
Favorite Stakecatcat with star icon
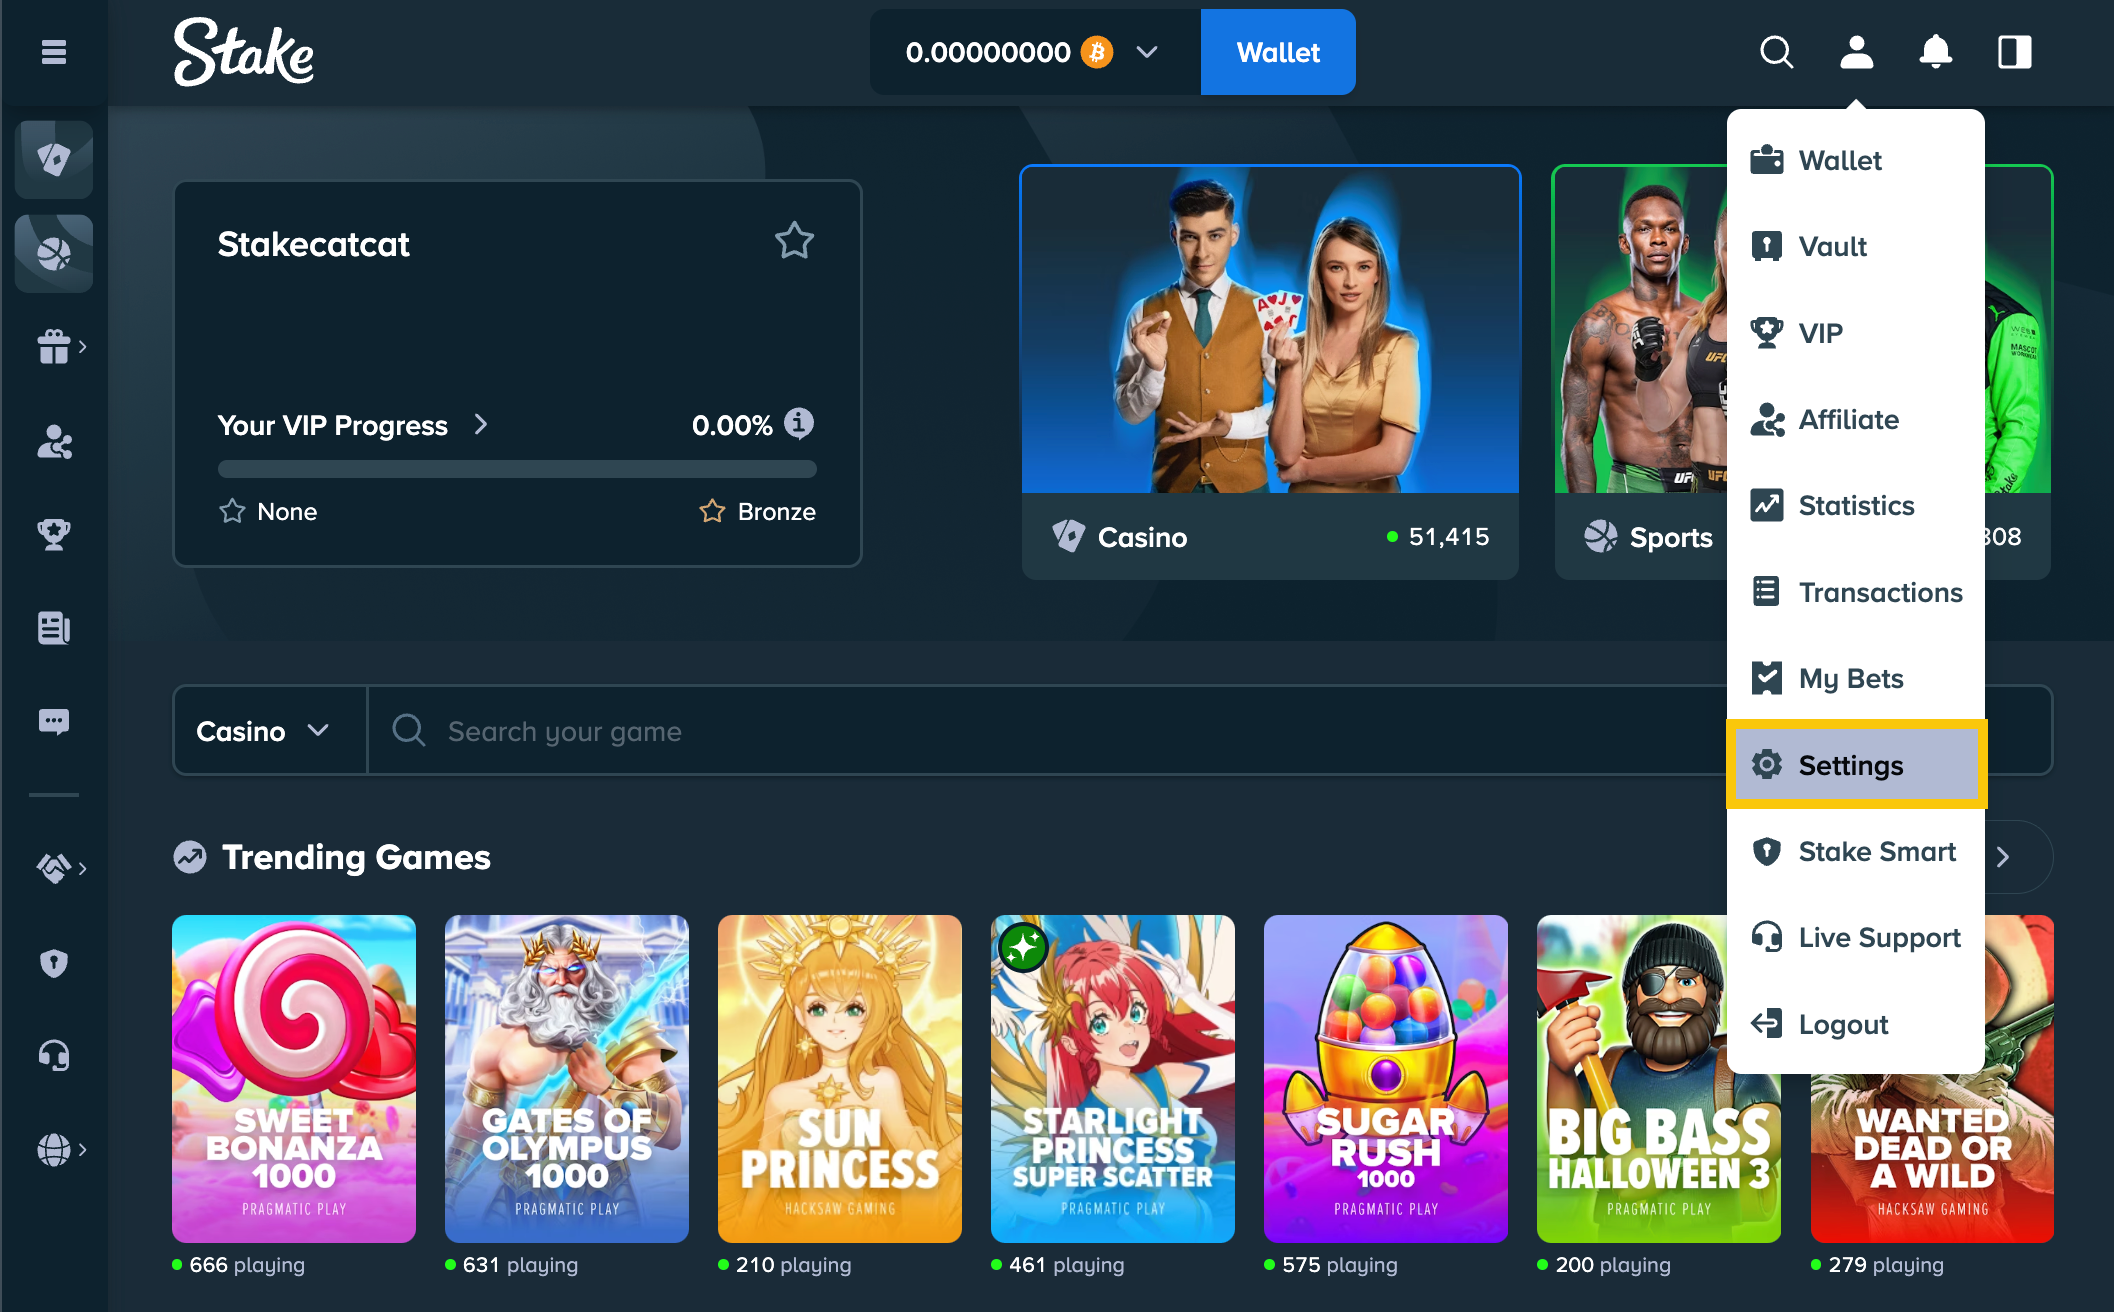pos(794,241)
